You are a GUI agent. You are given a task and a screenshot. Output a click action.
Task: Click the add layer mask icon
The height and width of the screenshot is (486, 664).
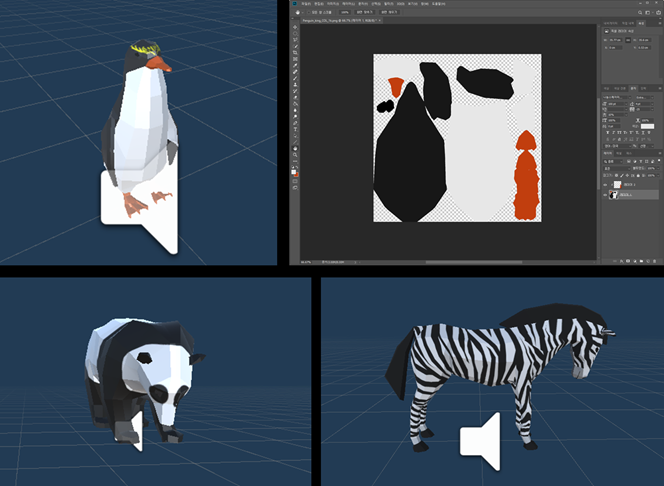coord(628,261)
